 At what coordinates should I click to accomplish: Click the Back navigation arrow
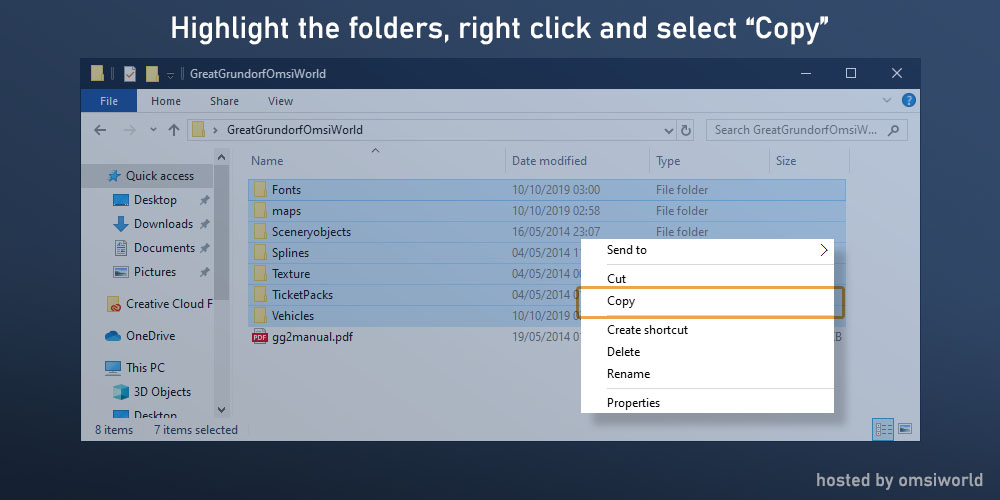pyautogui.click(x=100, y=130)
